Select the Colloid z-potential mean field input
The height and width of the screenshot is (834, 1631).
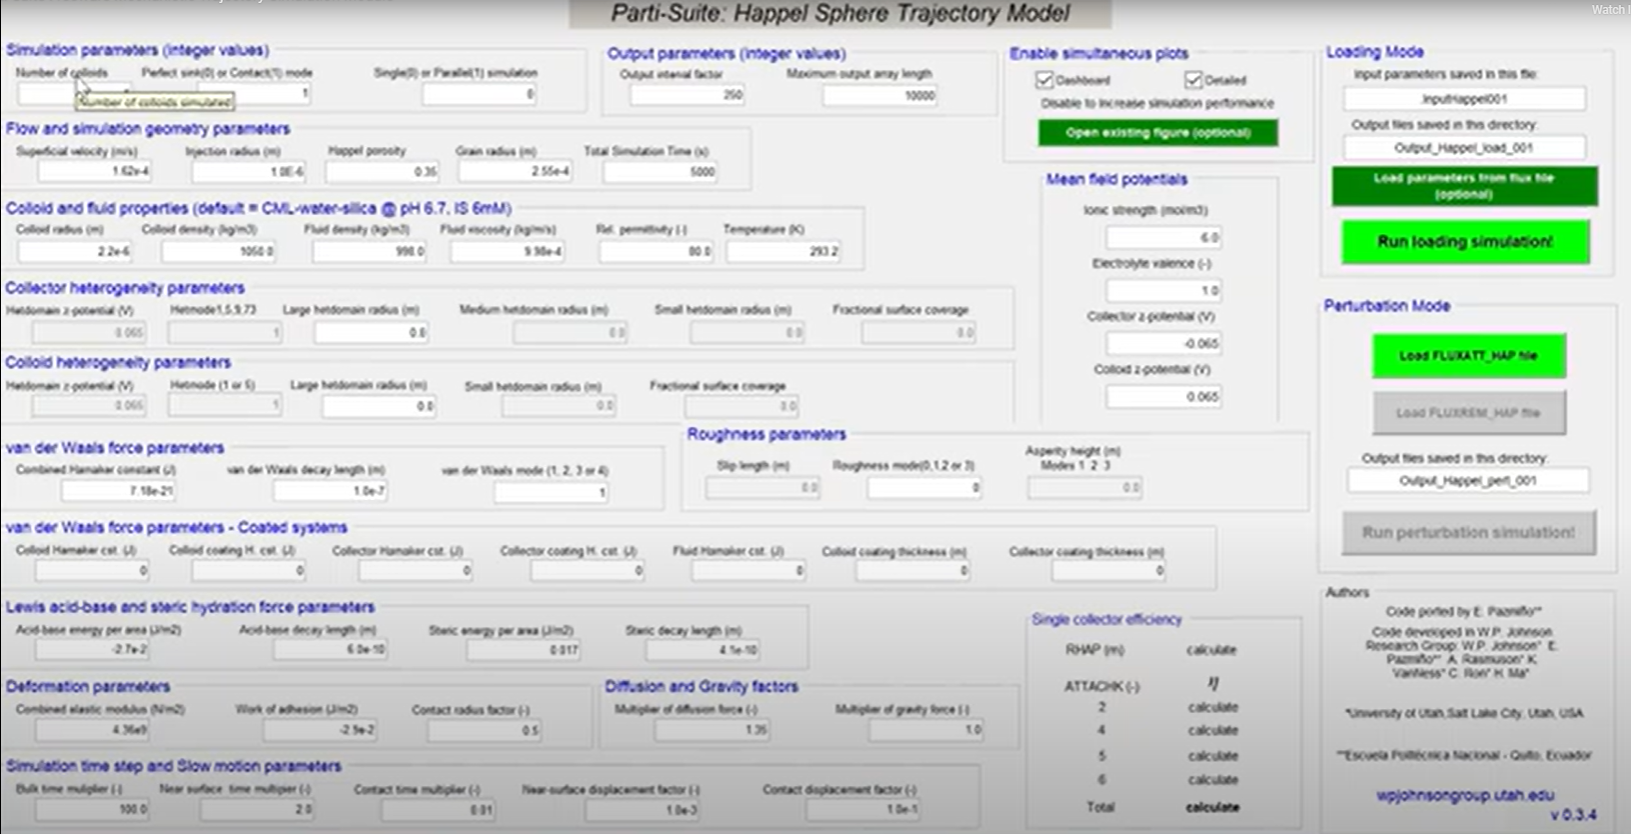tap(1164, 397)
